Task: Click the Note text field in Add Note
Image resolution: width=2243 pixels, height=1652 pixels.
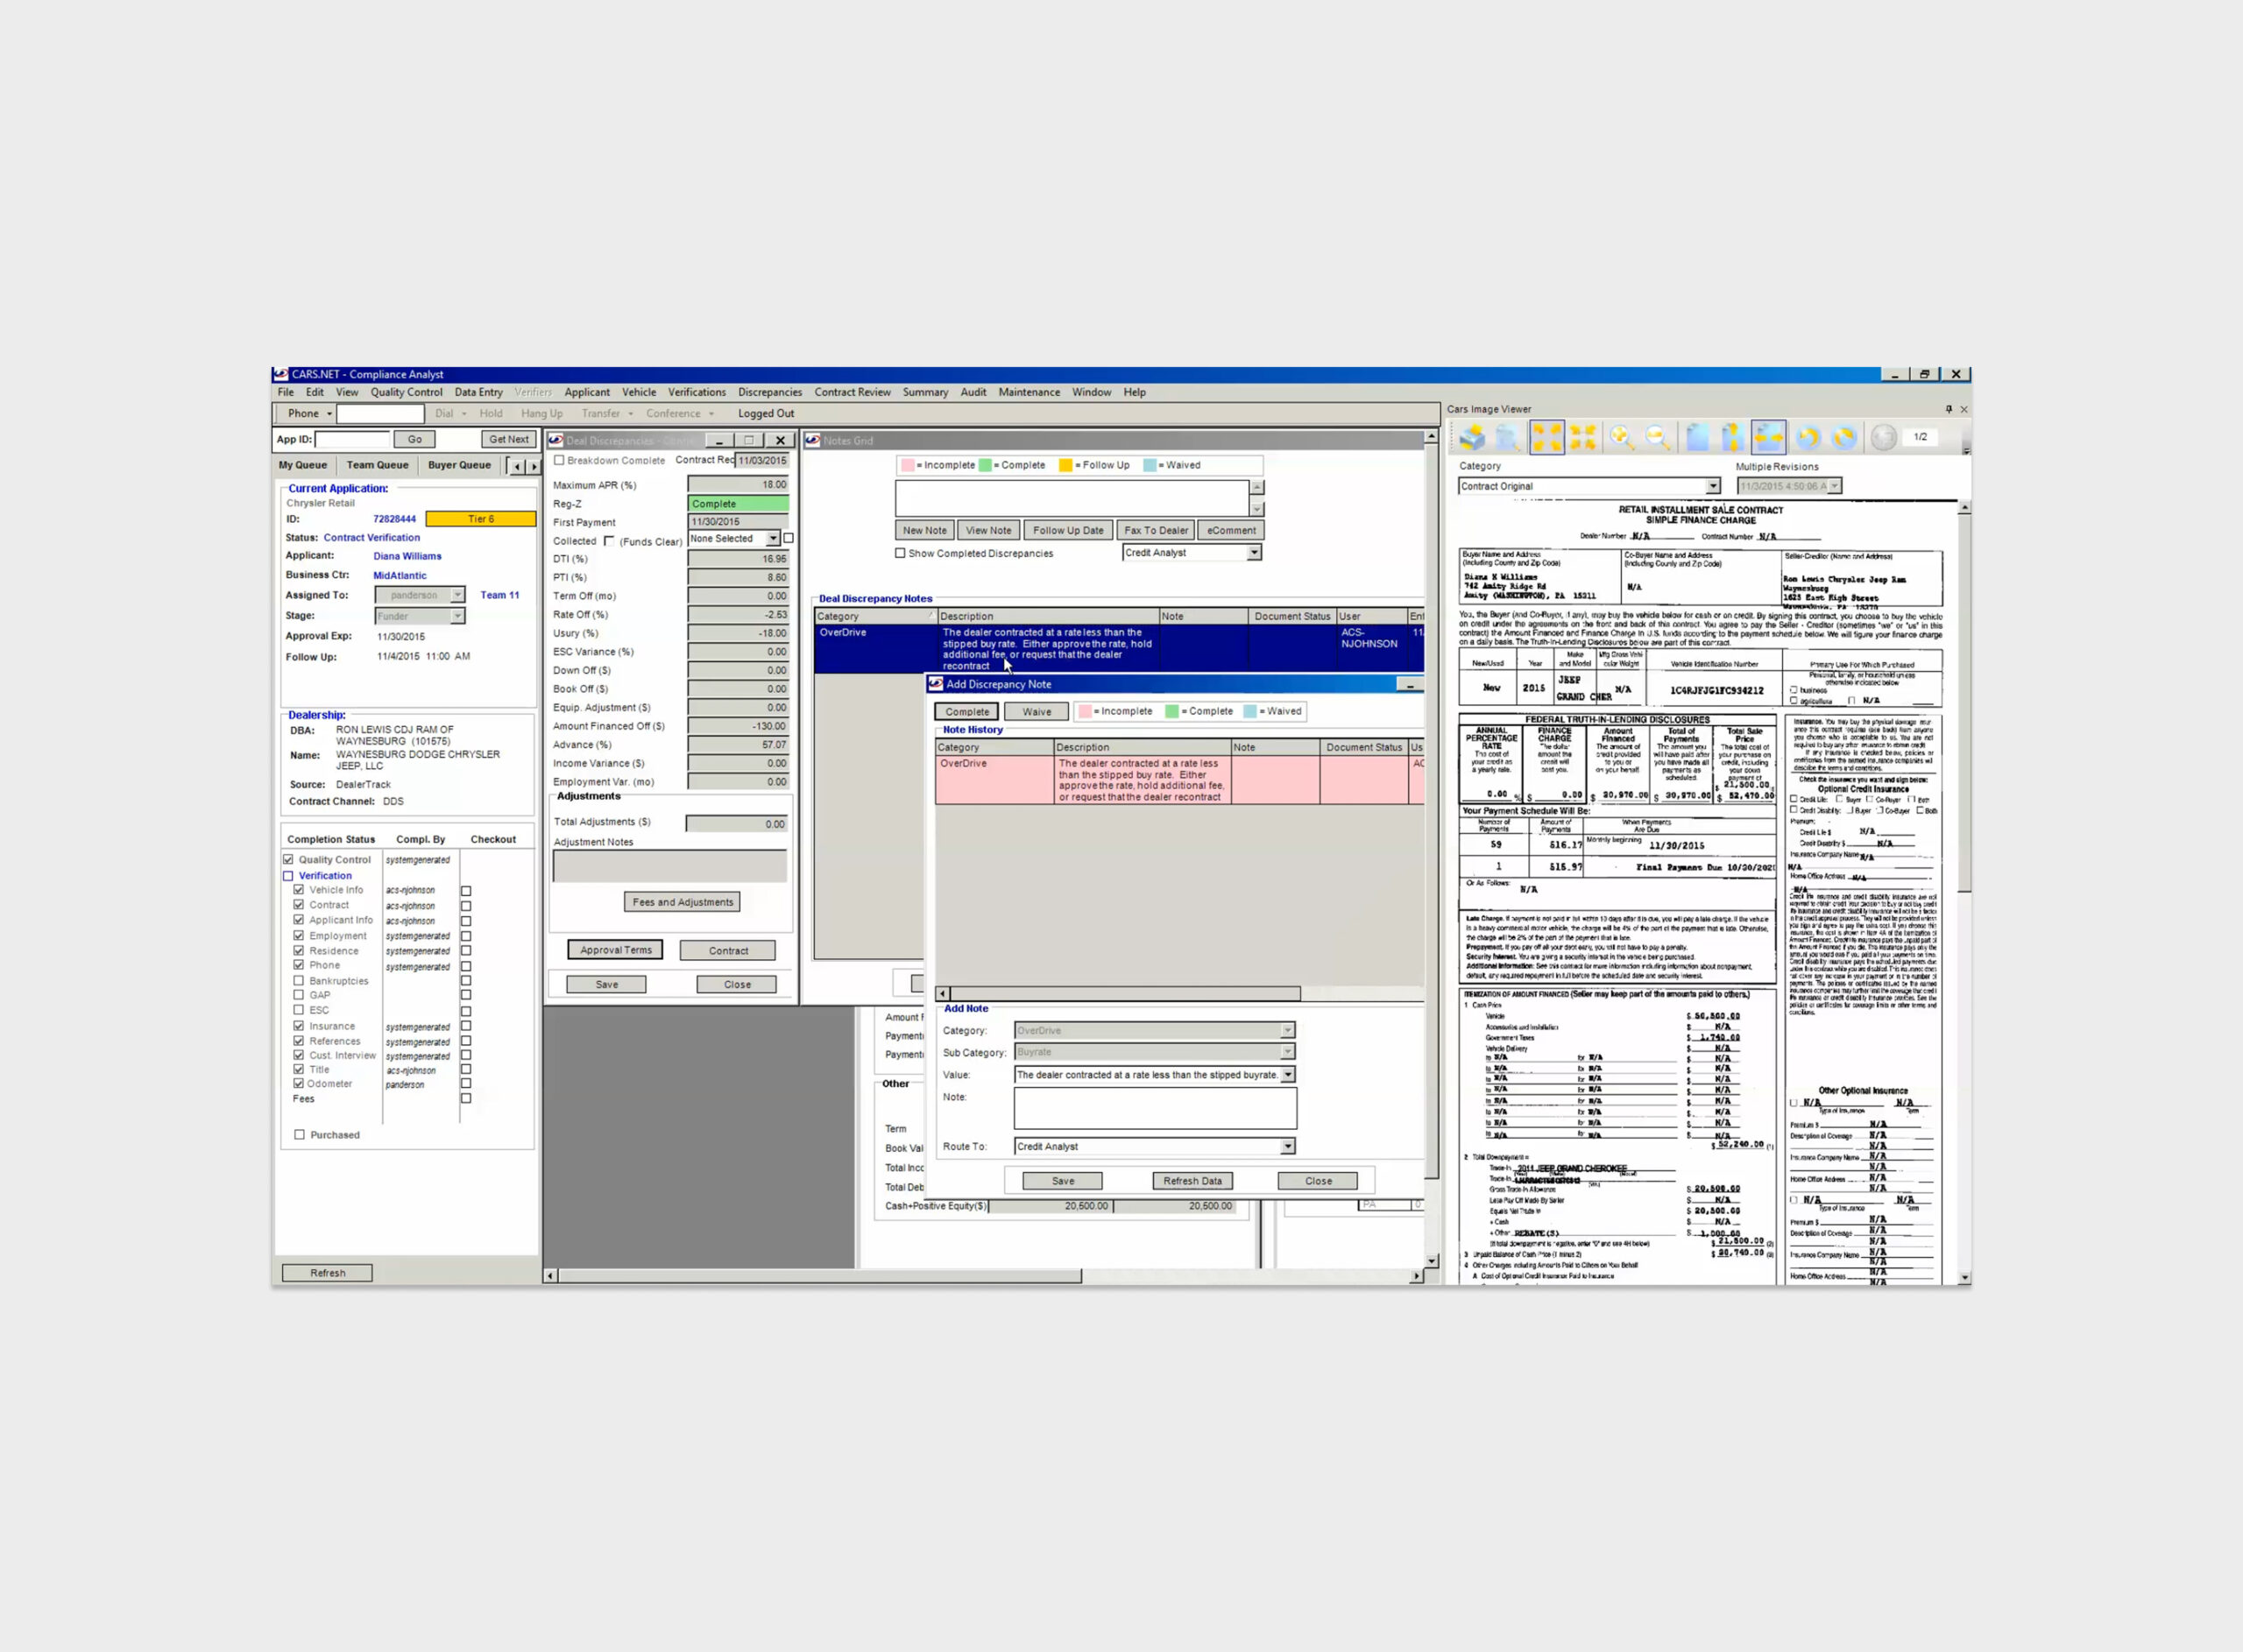Action: [1154, 1108]
